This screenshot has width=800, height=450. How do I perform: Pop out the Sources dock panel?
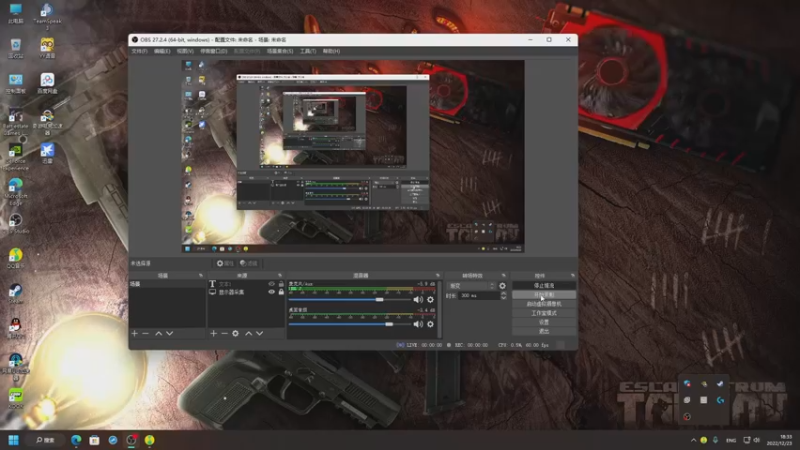point(280,276)
